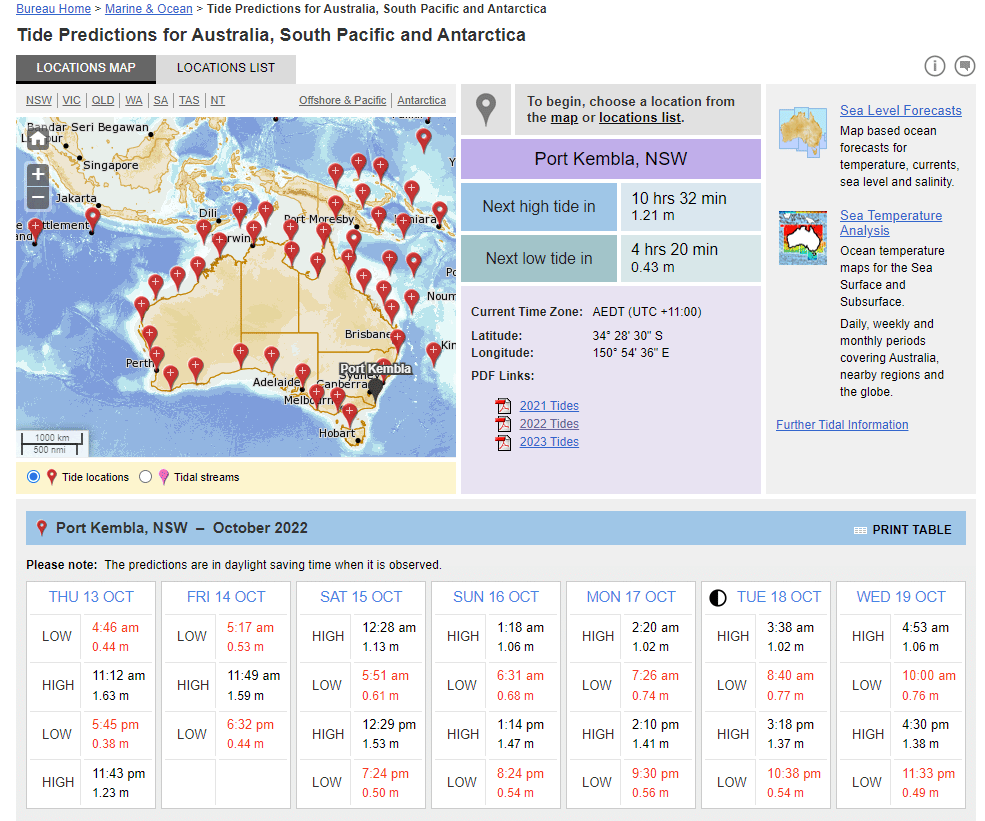Click the SAT 15 OCT column header
The image size is (985, 821).
coord(361,597)
